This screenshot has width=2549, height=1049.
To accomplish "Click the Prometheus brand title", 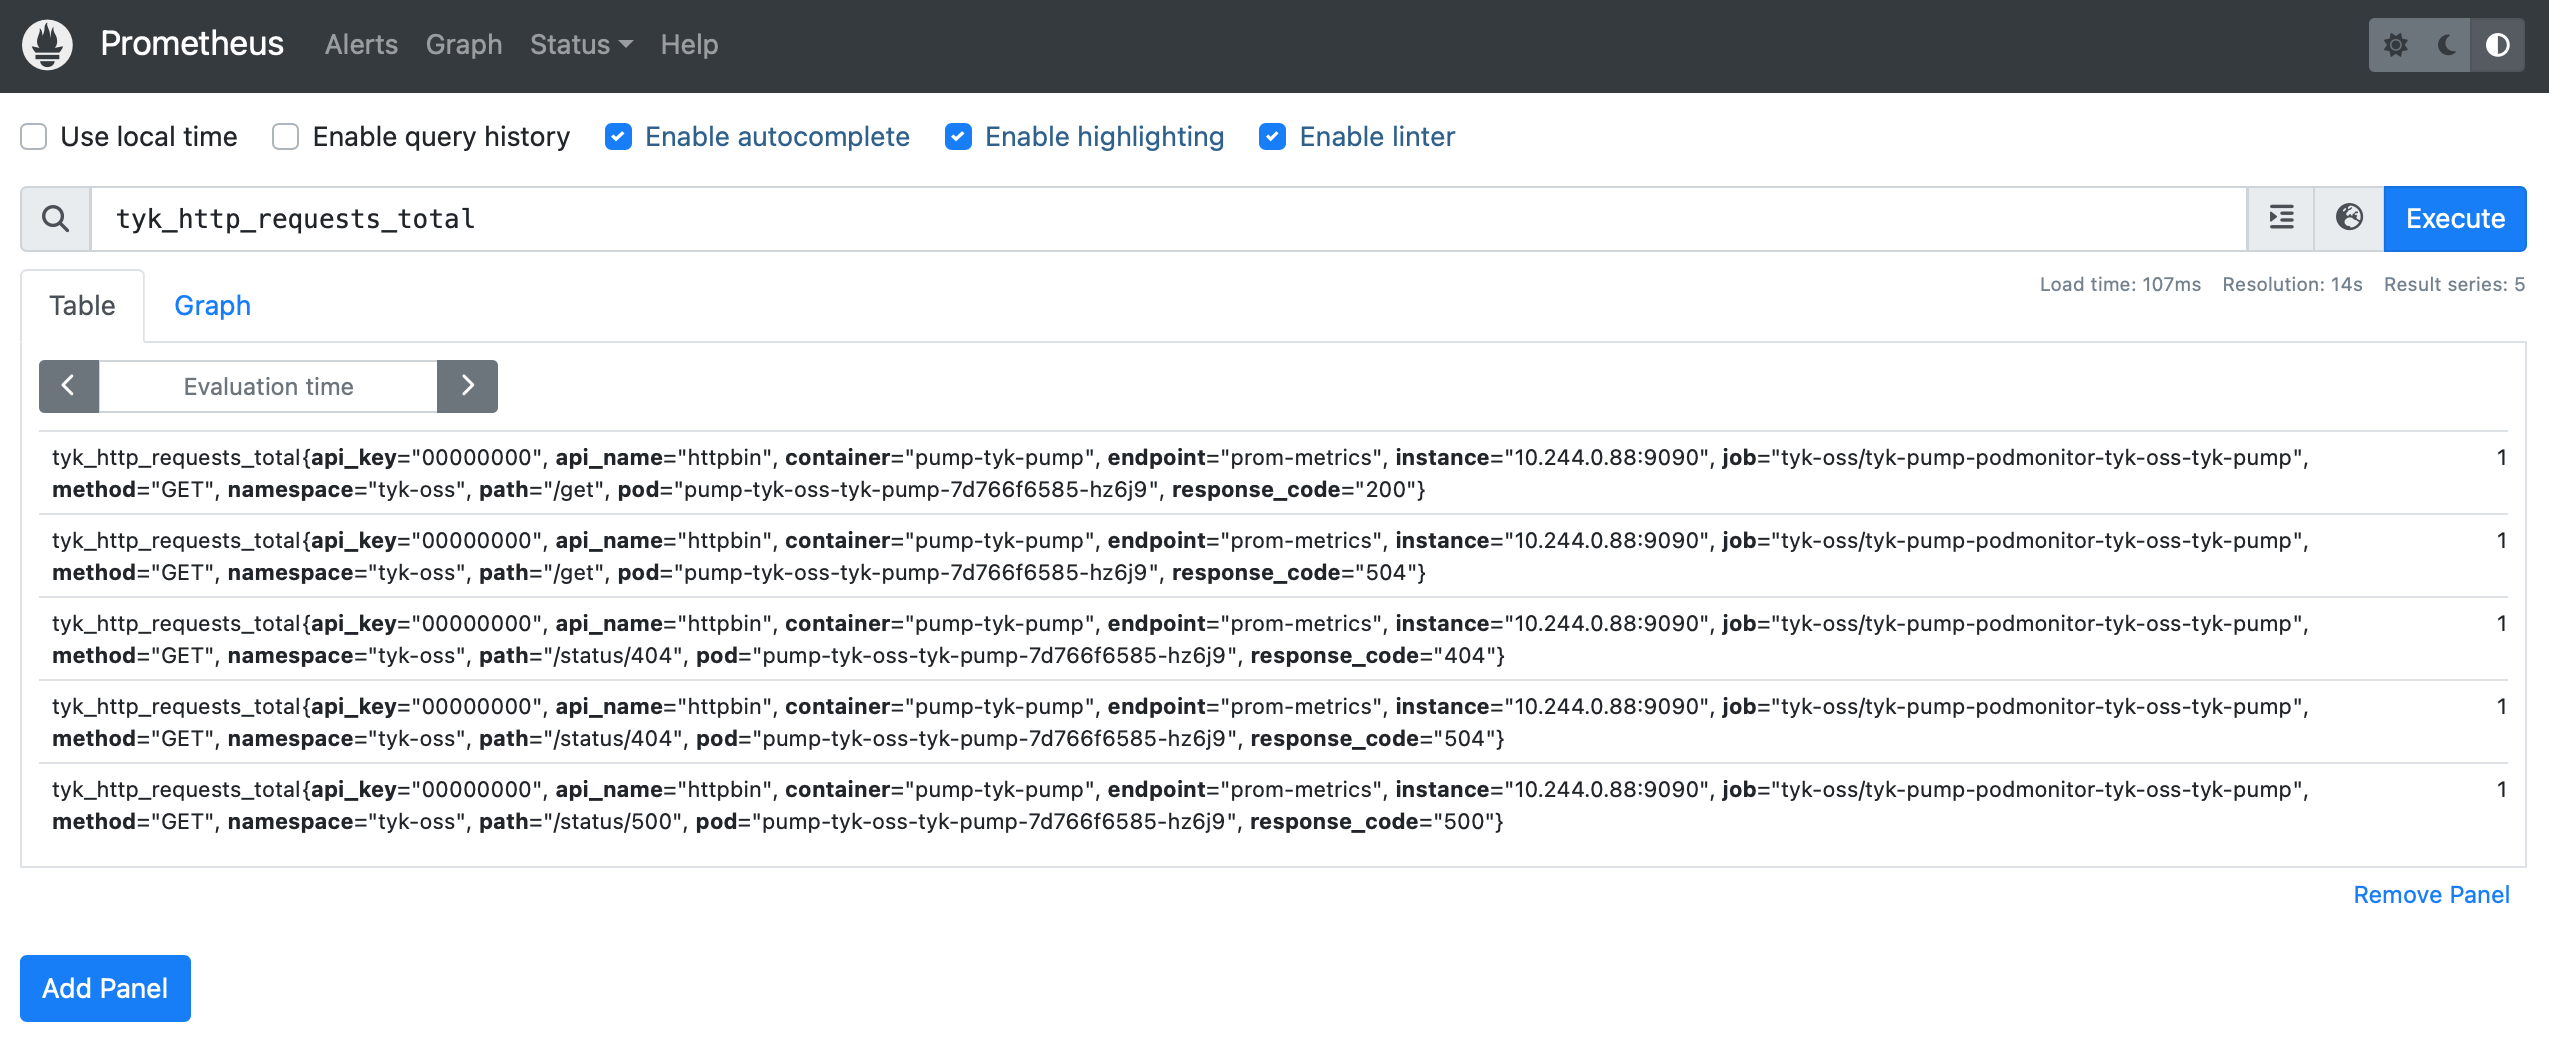I will click(x=192, y=44).
